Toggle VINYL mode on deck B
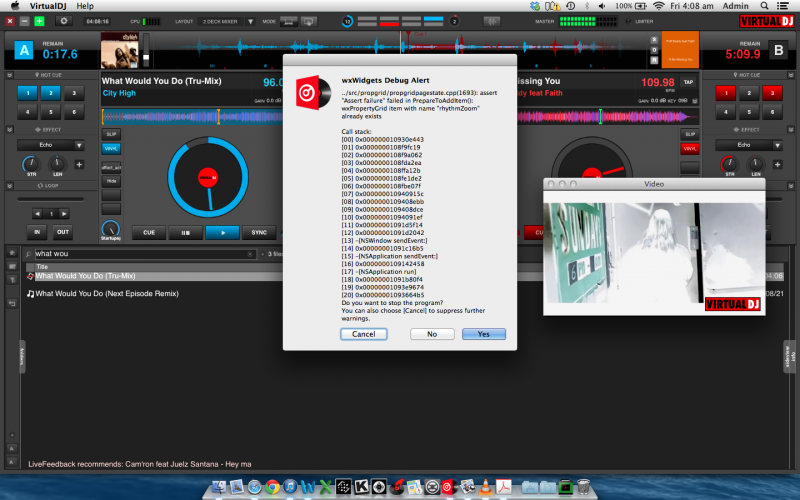Viewport: 800px width, 500px height. point(690,148)
